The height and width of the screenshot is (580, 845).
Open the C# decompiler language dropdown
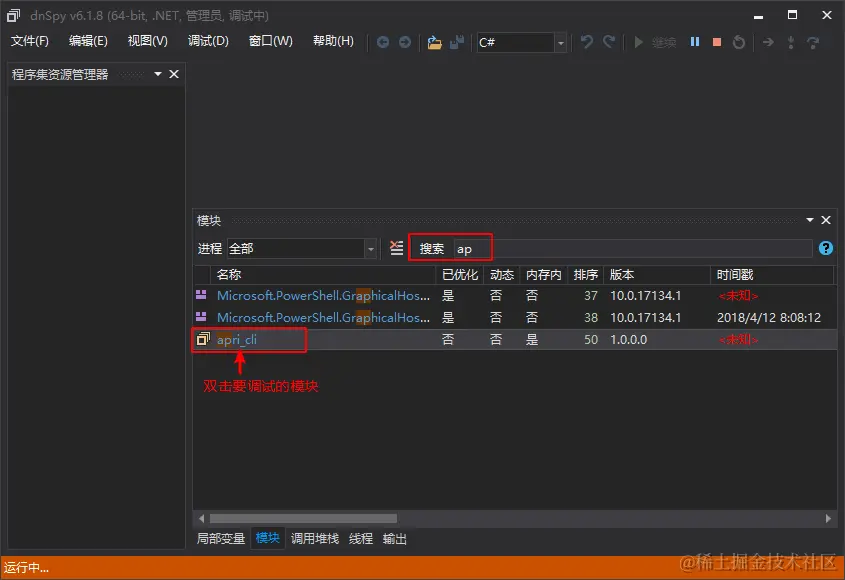[521, 42]
